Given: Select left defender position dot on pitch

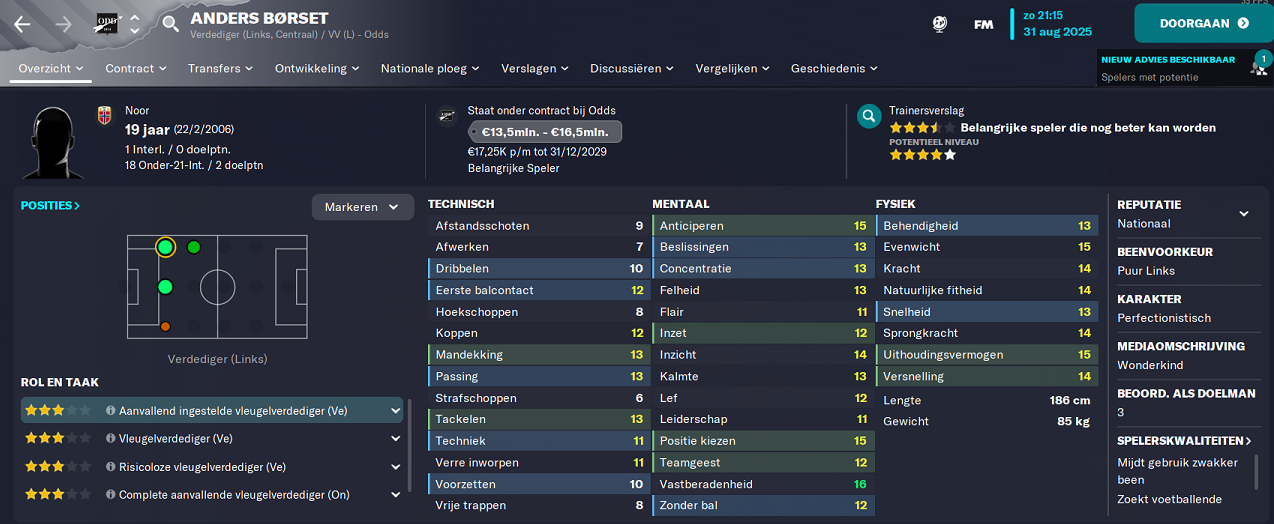Looking at the screenshot, I should click(165, 247).
